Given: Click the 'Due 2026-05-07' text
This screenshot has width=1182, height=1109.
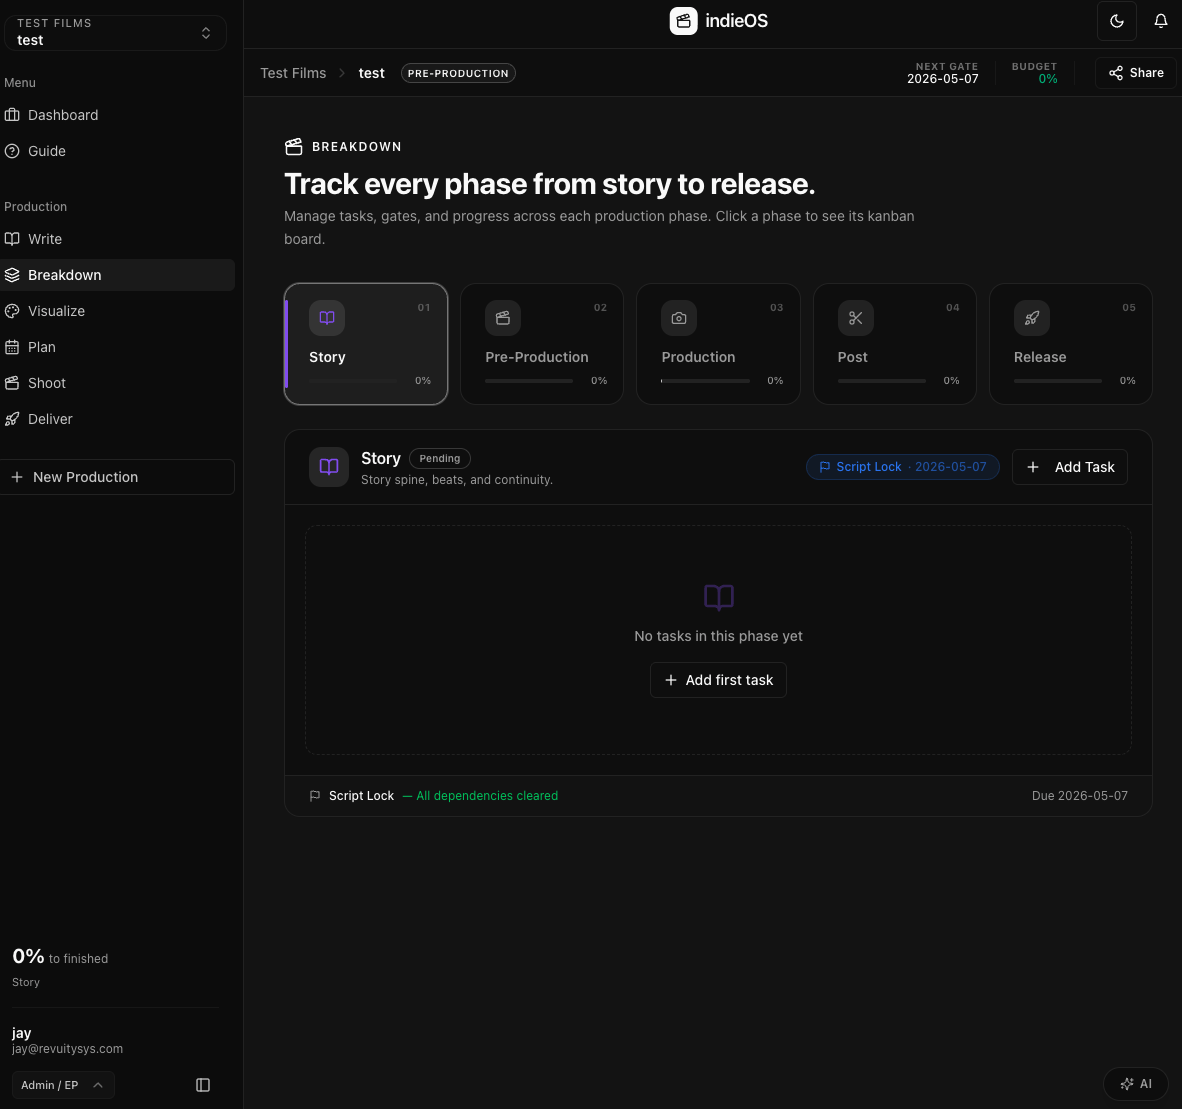Looking at the screenshot, I should click(x=1079, y=796).
